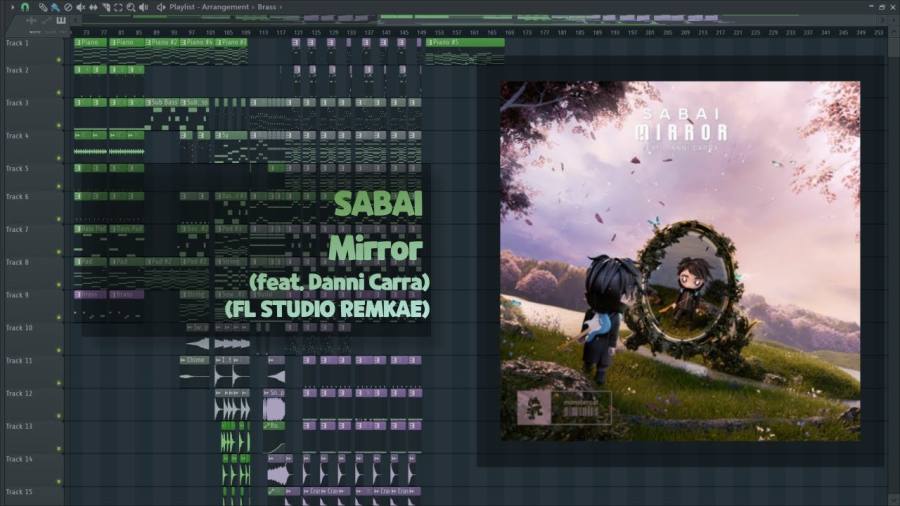Click bar 73 on the timeline ruler
This screenshot has height=506, width=900.
click(x=86, y=33)
